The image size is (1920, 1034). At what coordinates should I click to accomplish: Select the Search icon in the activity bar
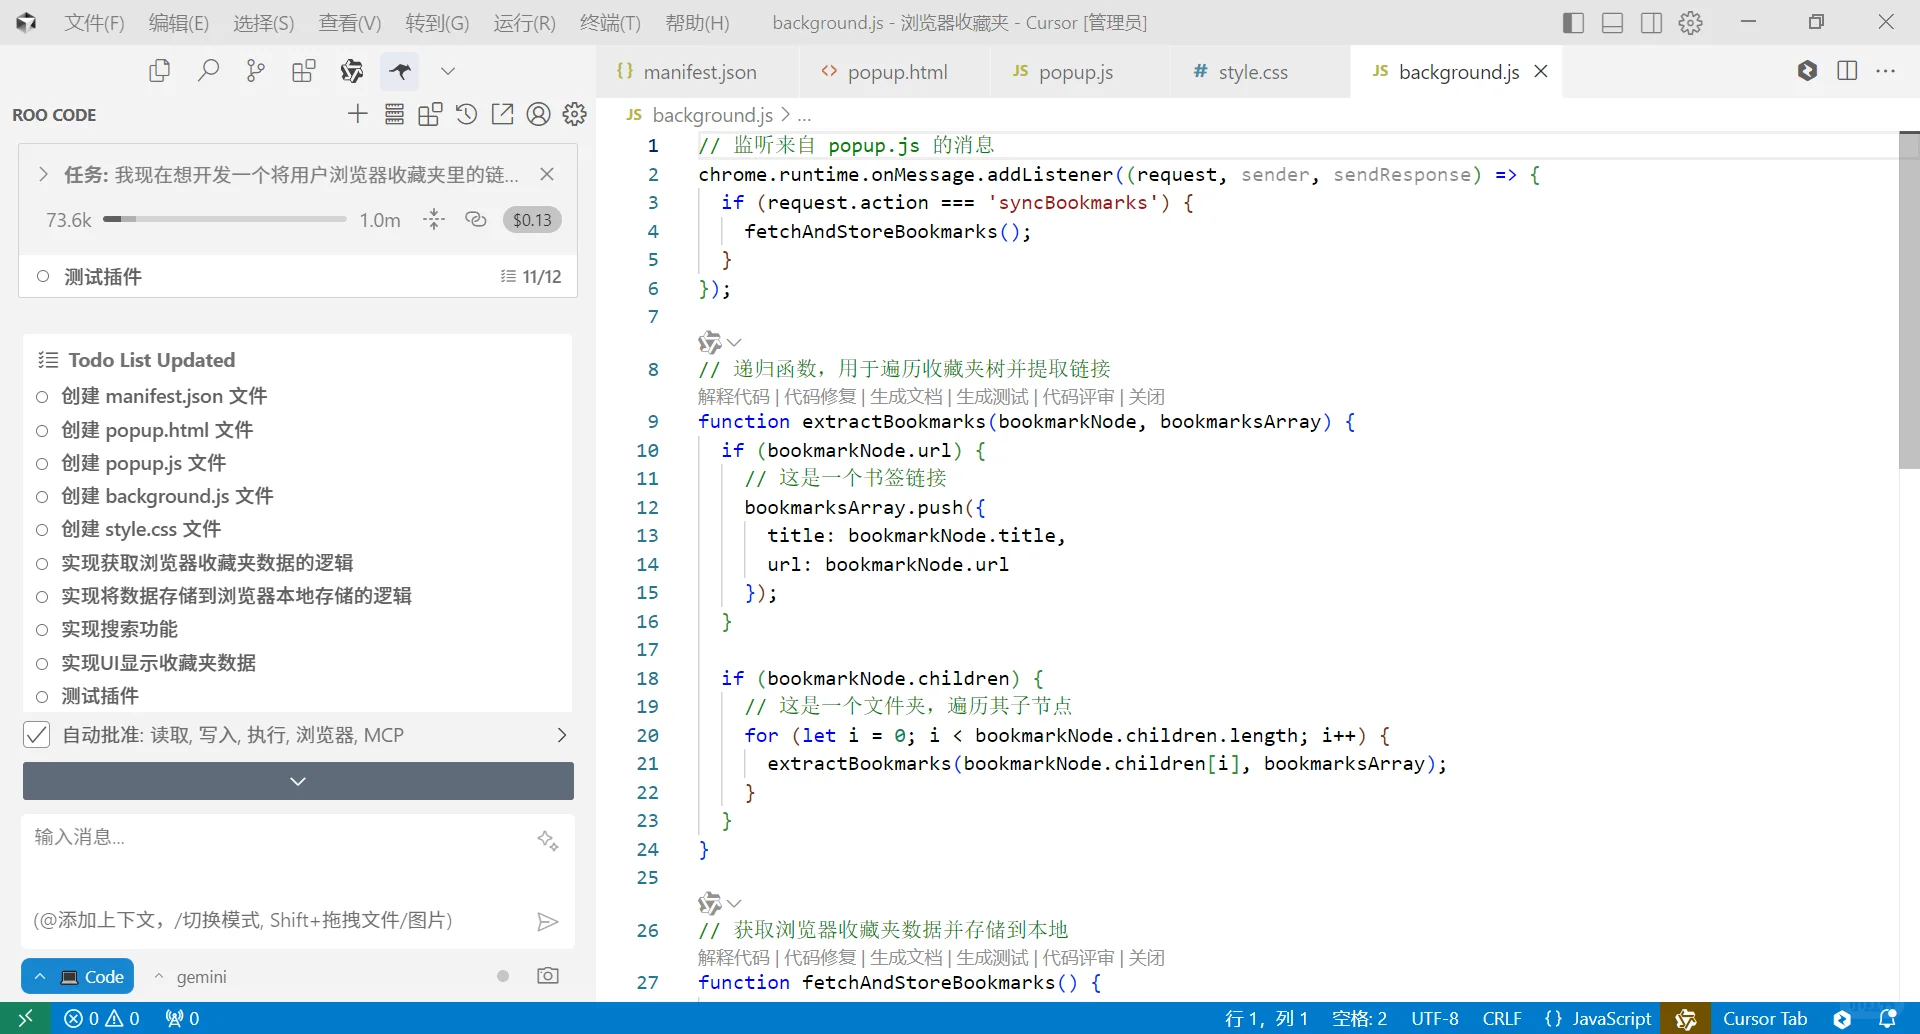[209, 70]
